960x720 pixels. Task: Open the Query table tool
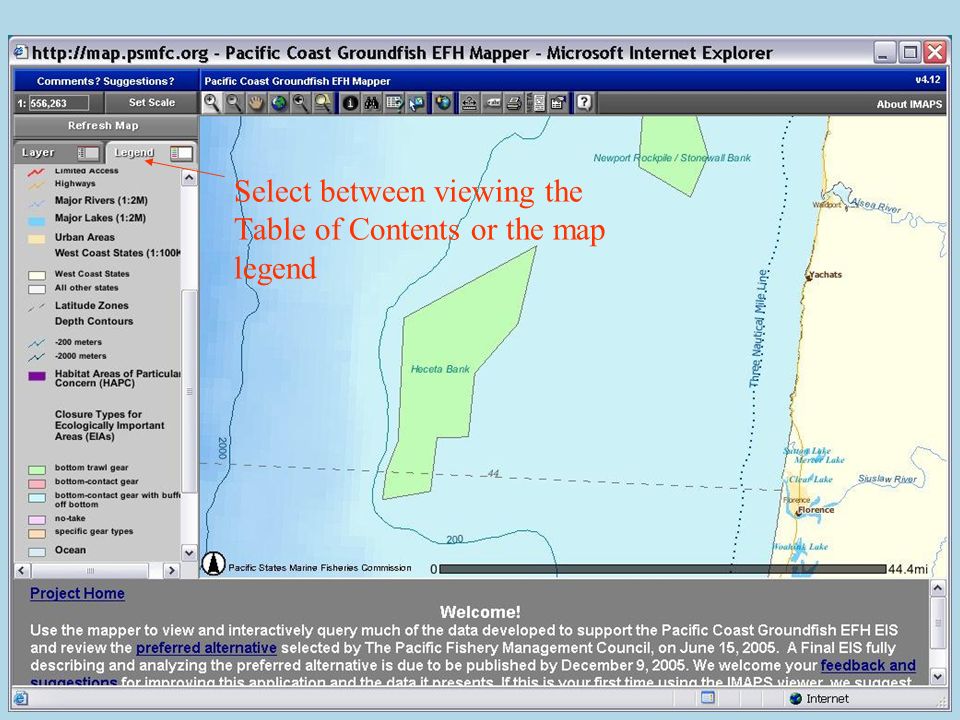(x=394, y=103)
